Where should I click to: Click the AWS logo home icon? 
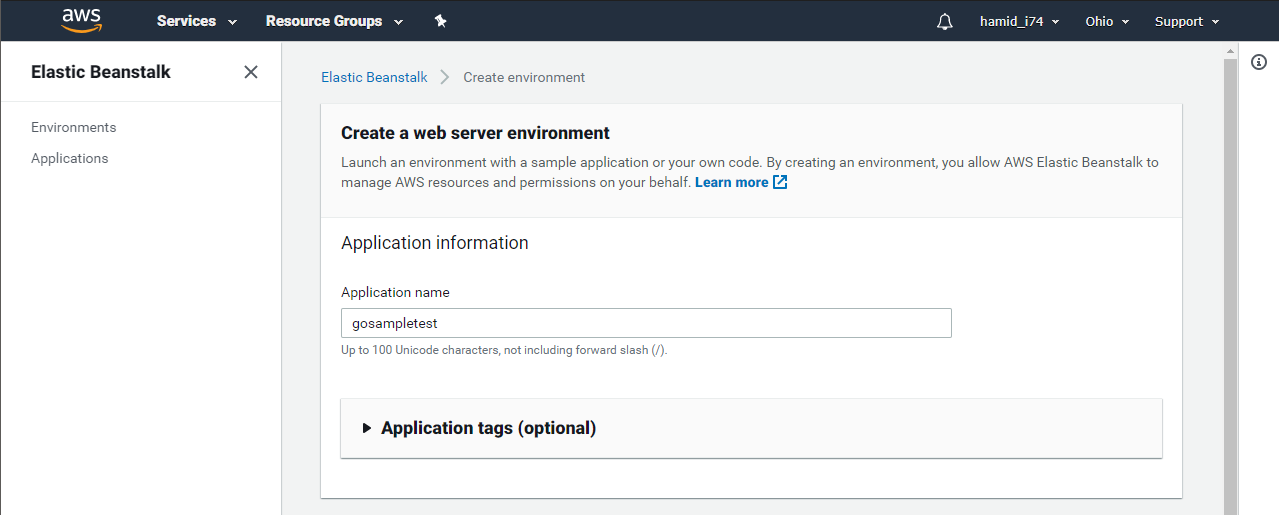(82, 20)
